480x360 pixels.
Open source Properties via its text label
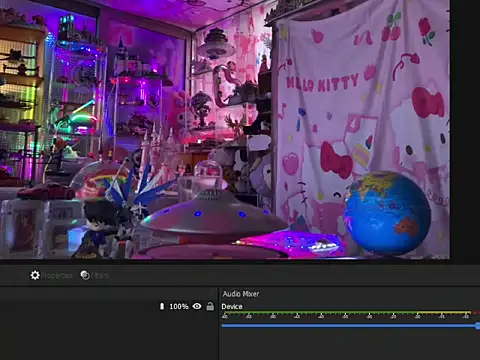point(57,276)
